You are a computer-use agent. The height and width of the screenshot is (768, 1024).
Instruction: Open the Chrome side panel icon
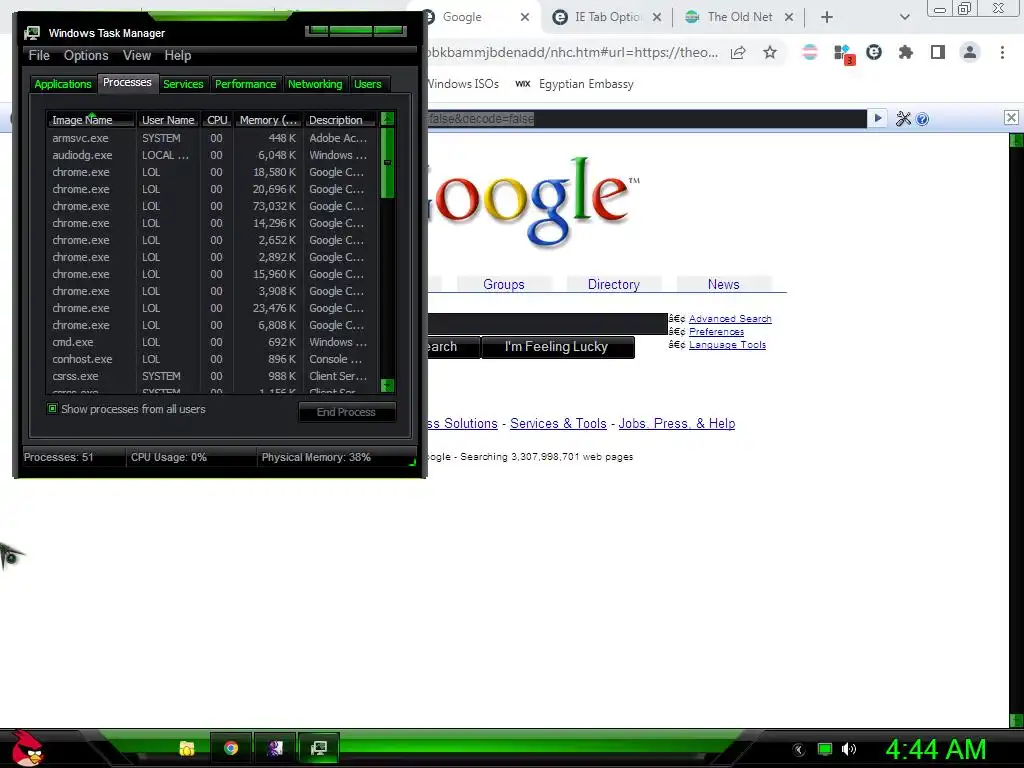938,52
